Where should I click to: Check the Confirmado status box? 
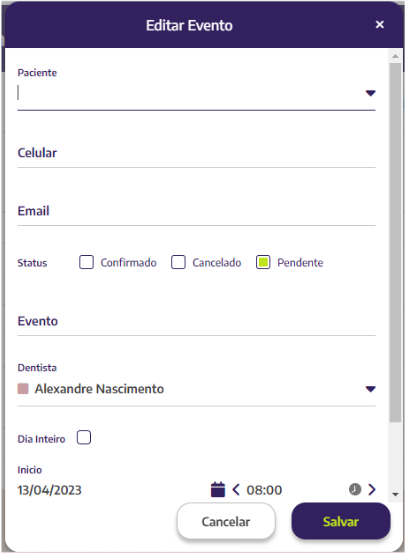coord(86,262)
